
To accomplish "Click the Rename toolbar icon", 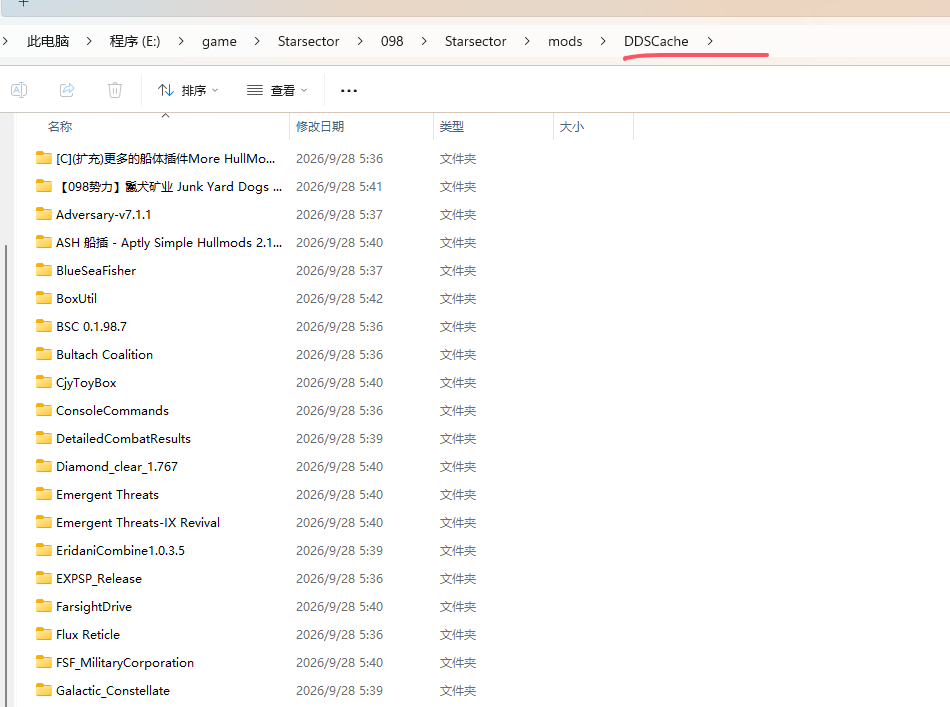I will (x=19, y=90).
